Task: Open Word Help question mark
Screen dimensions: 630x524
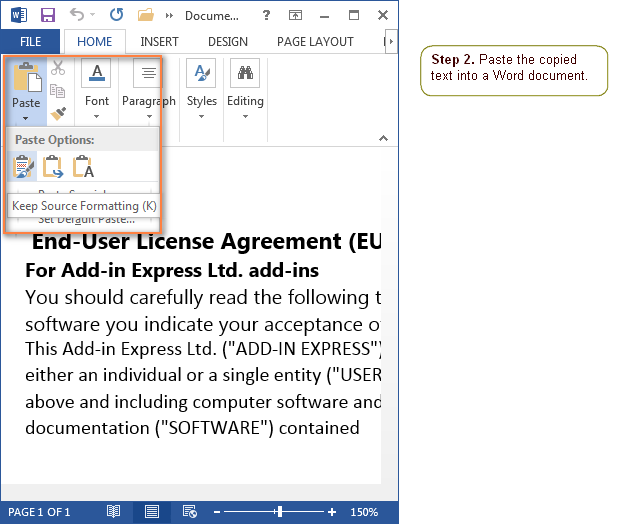Action: click(266, 15)
